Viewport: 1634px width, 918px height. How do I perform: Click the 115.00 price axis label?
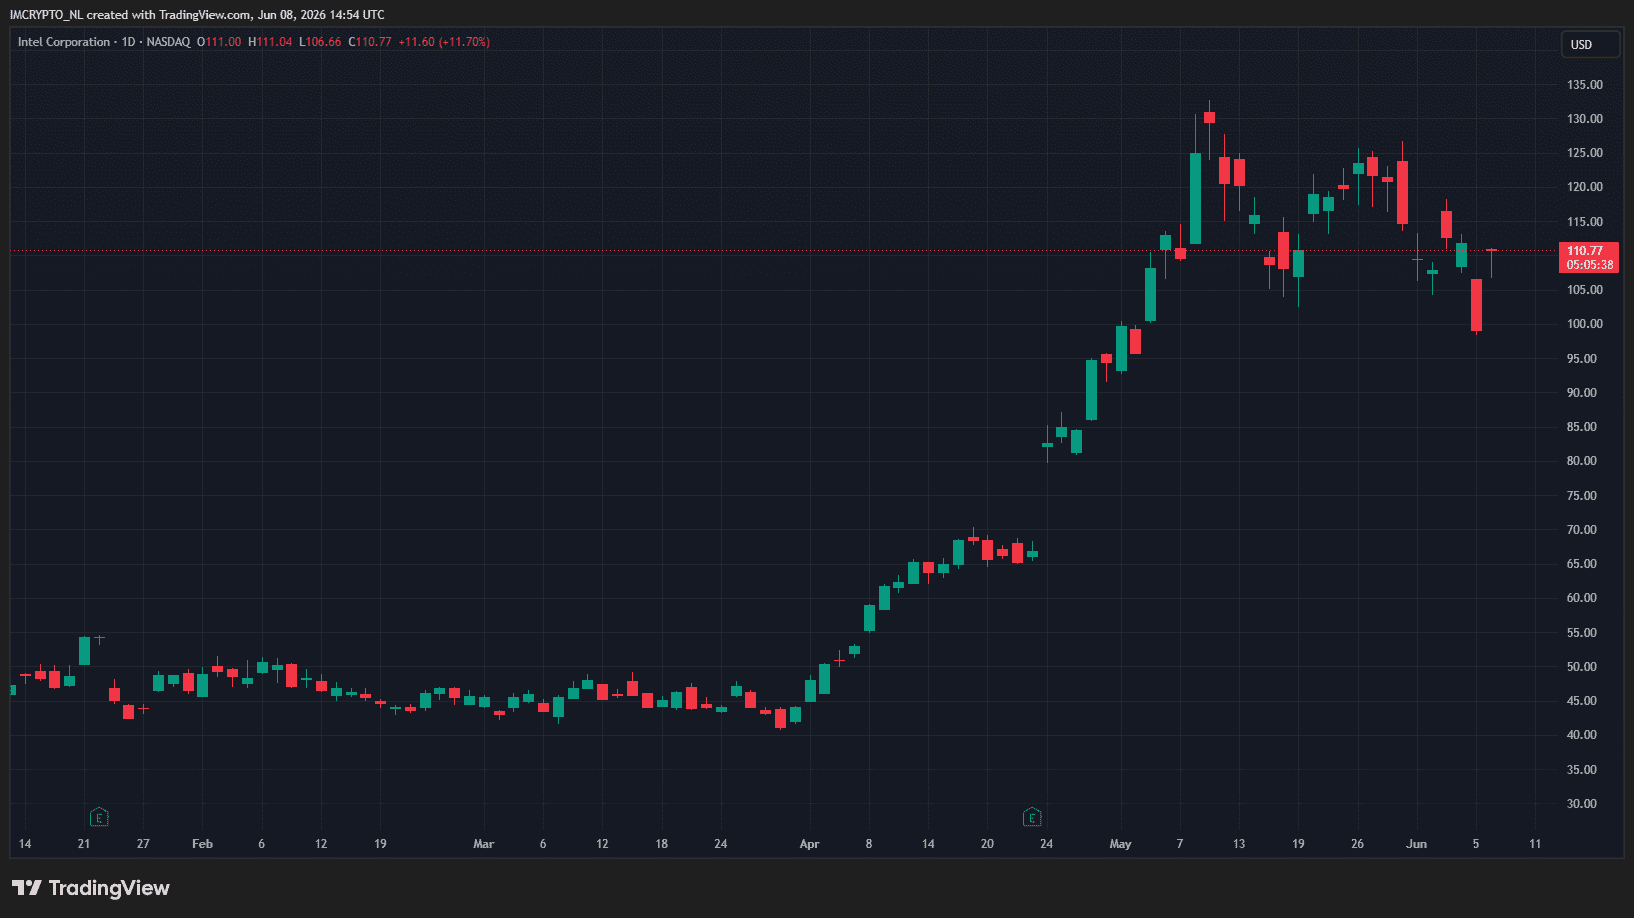pos(1585,222)
